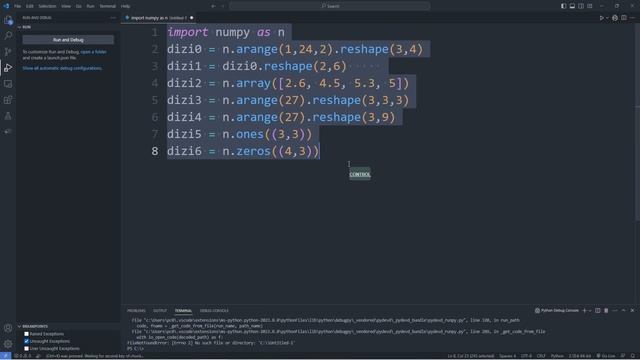
Task: Click the 'open a folder' link
Action: [x=93, y=52]
